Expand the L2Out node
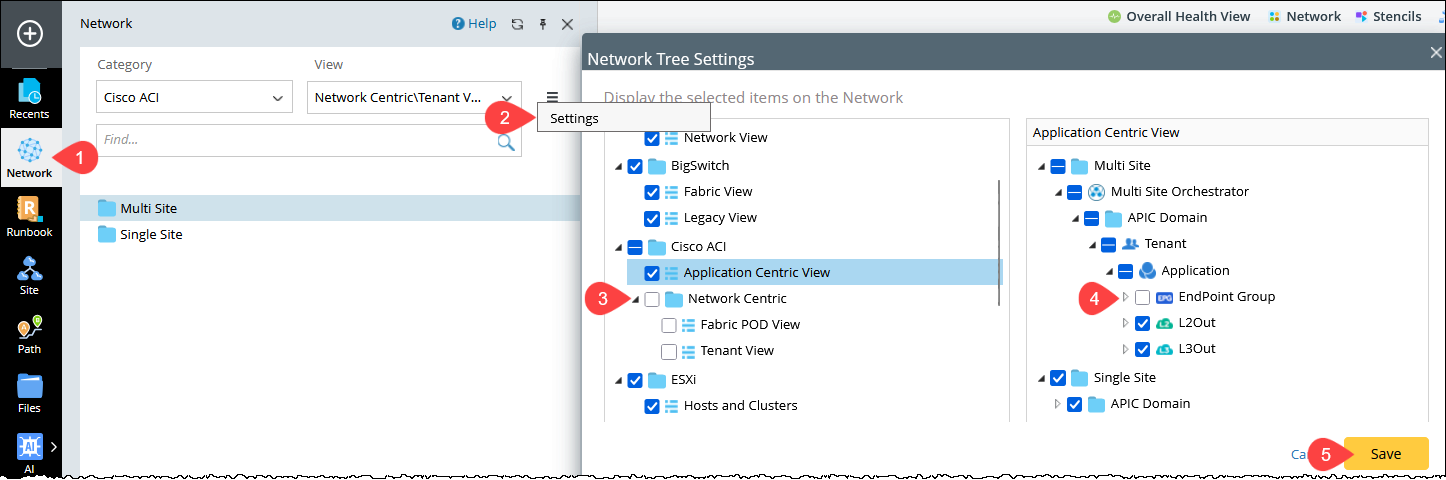 [x=1125, y=323]
